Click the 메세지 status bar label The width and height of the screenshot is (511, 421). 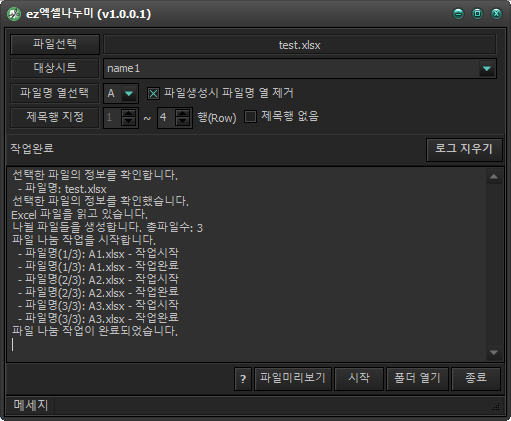point(31,405)
